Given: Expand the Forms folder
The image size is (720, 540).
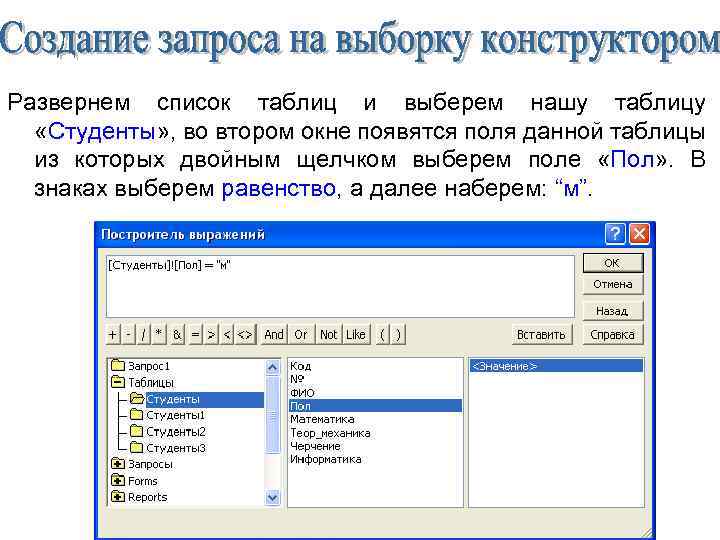Looking at the screenshot, I should click(x=118, y=481).
